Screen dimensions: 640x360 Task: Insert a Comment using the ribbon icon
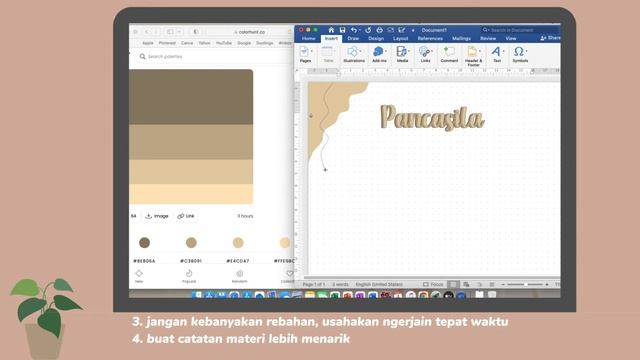[449, 52]
